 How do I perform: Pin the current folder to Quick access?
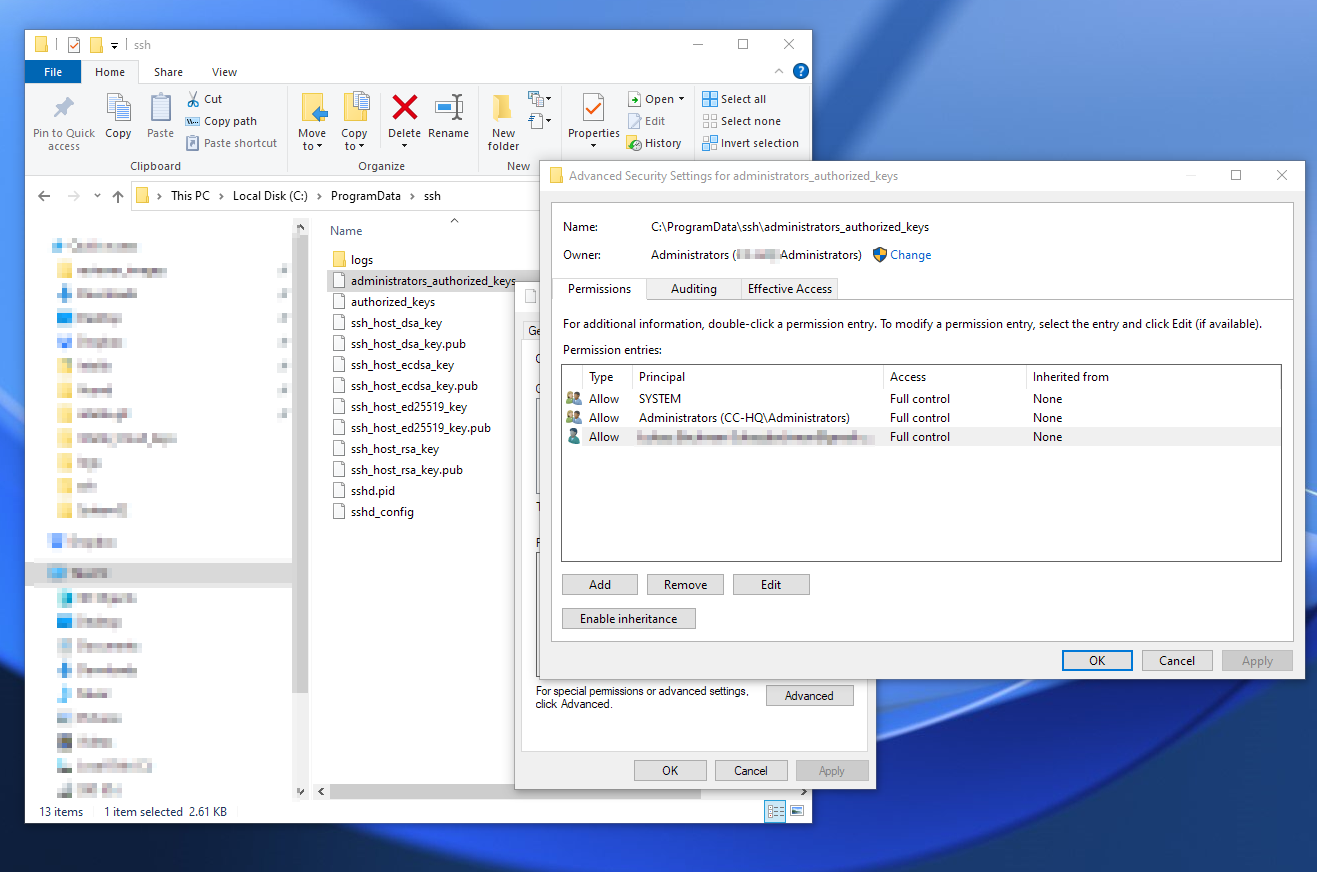(63, 120)
